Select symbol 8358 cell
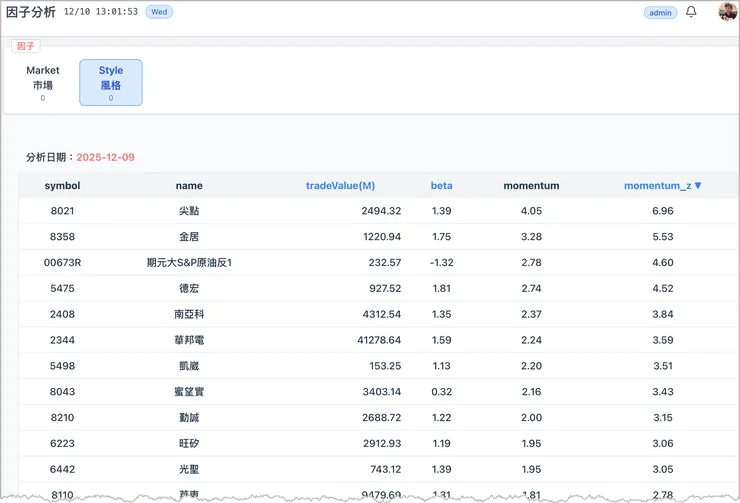This screenshot has width=740, height=503. tap(62, 237)
